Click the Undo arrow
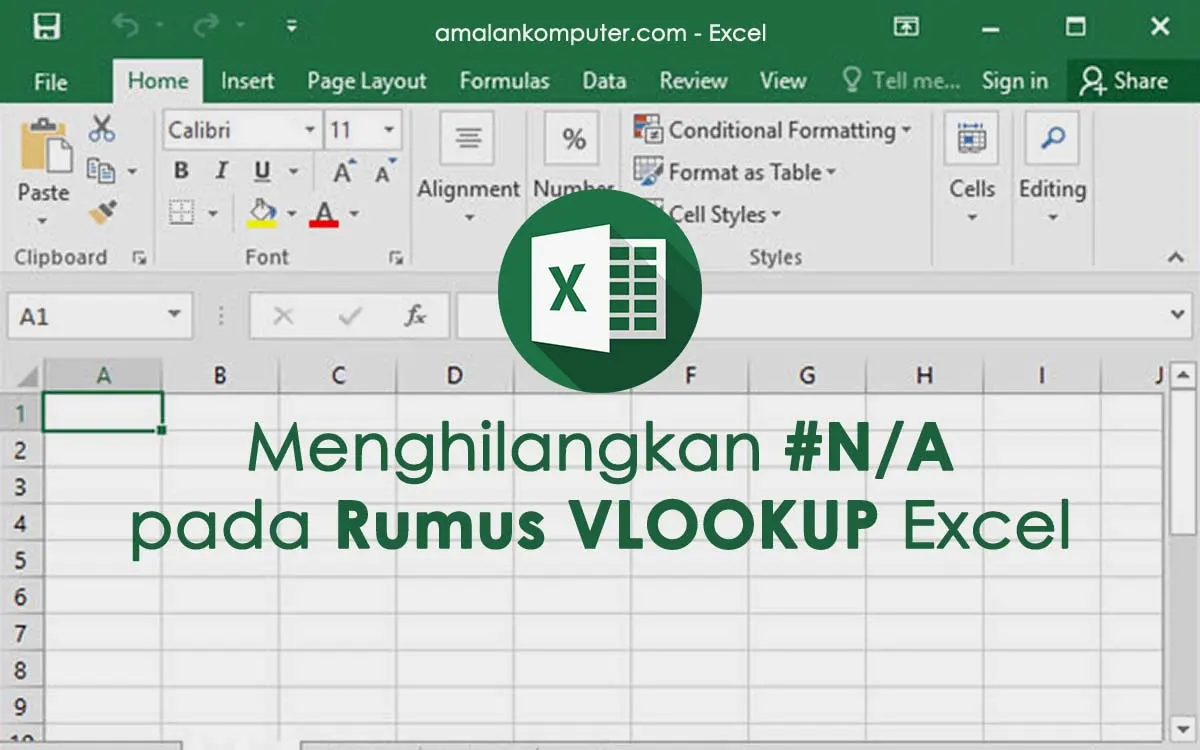The height and width of the screenshot is (750, 1200). [x=127, y=27]
